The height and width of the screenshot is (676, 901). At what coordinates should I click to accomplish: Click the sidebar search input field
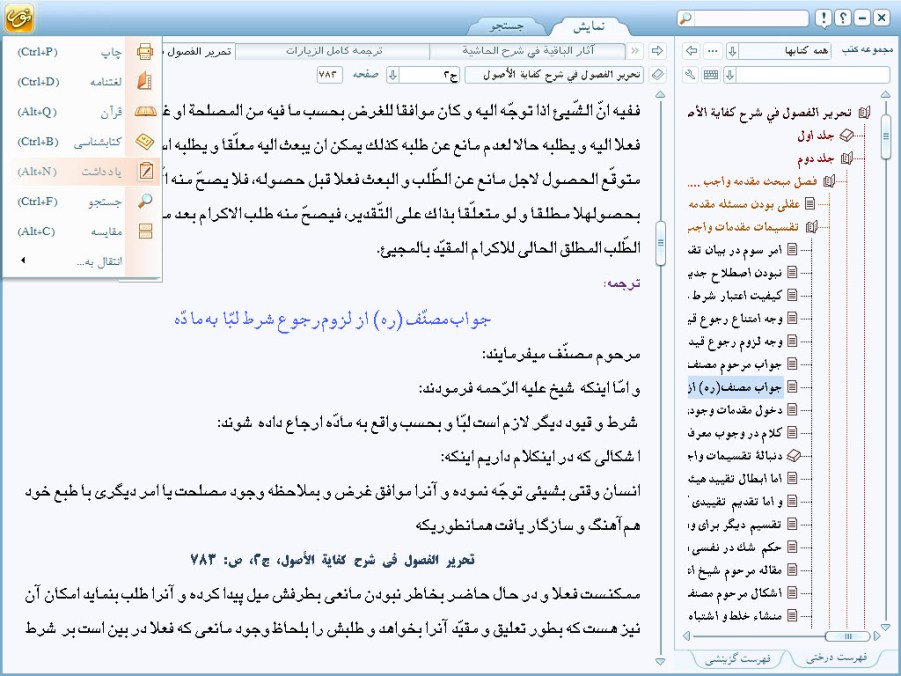[x=813, y=75]
